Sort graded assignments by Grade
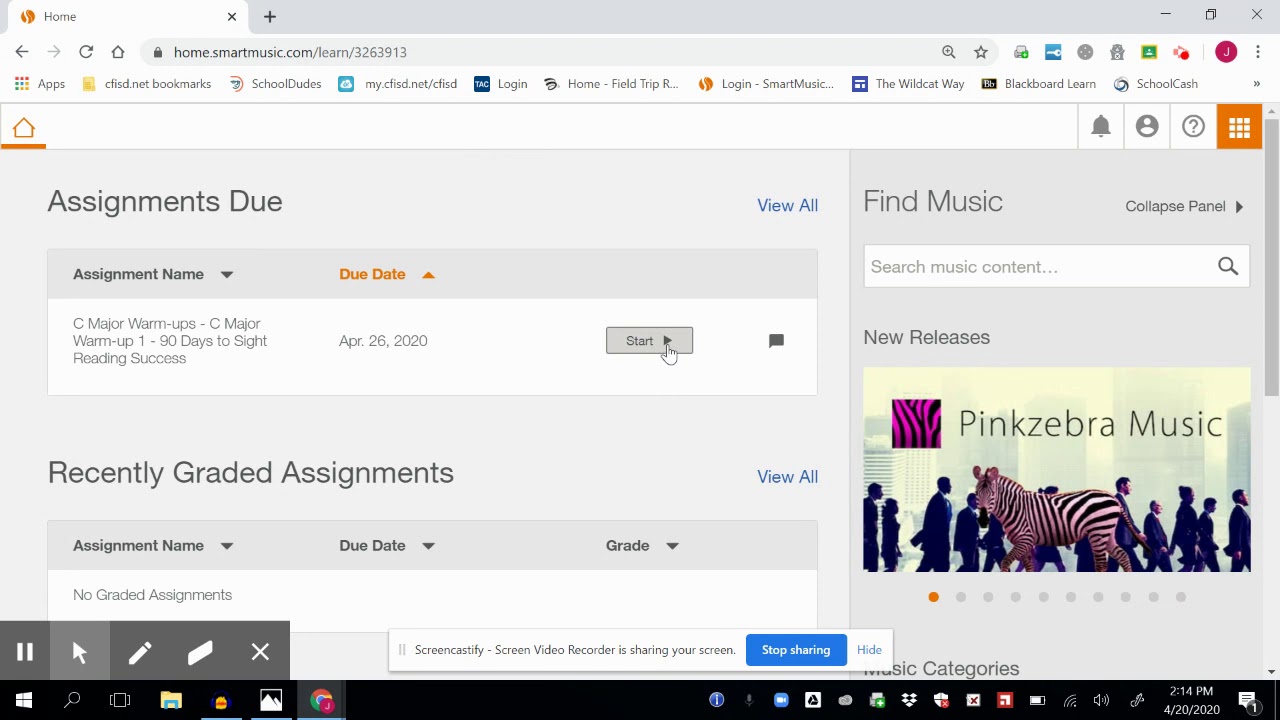 click(x=672, y=545)
